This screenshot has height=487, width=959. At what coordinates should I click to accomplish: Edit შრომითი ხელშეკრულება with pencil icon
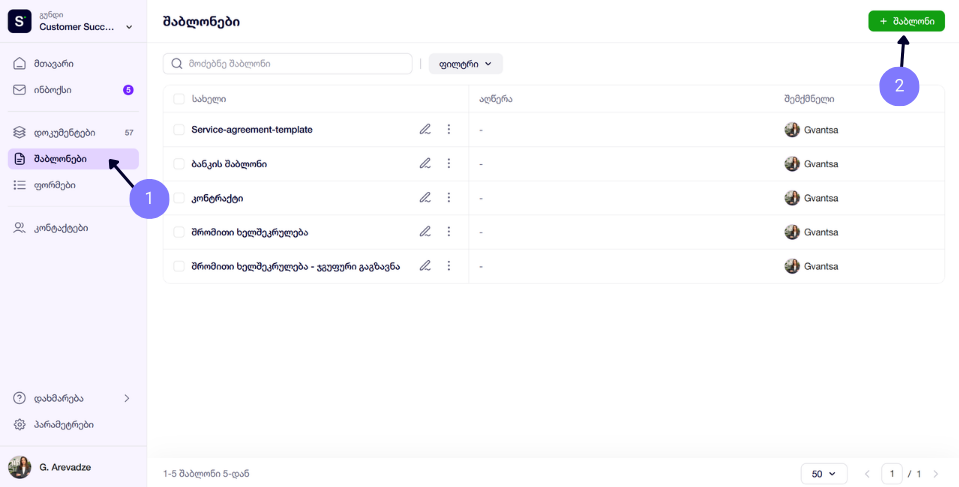tap(425, 232)
